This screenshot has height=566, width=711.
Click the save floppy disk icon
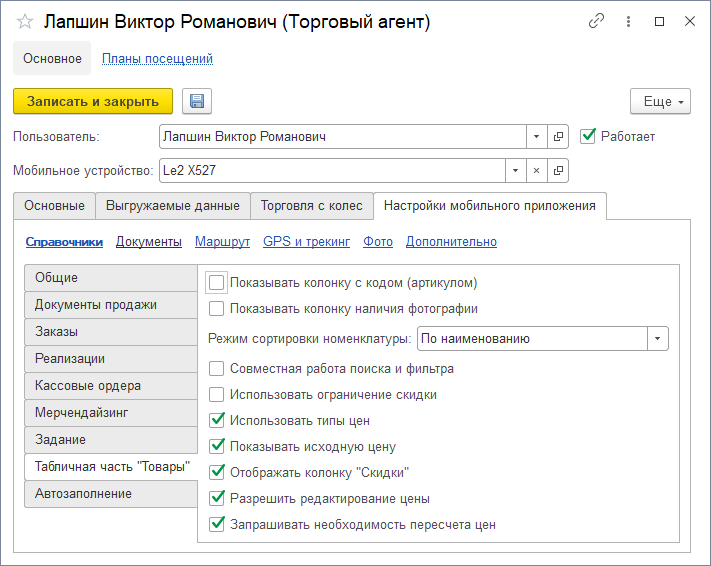[x=197, y=101]
